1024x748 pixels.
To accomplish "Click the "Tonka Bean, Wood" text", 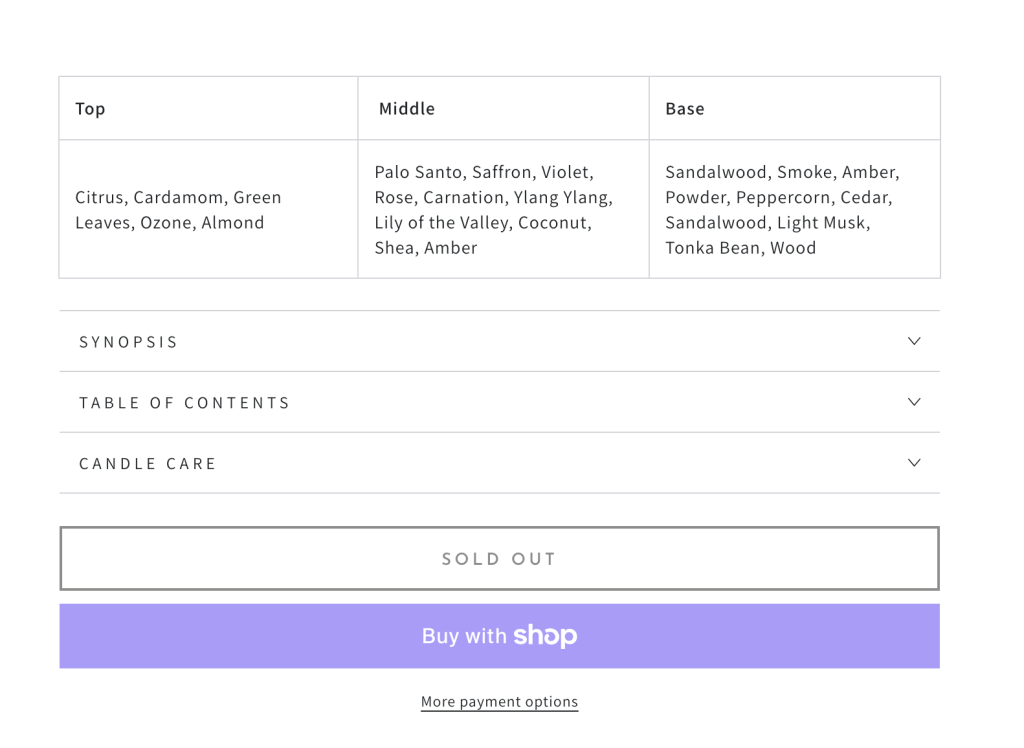I will pyautogui.click(x=740, y=248).
